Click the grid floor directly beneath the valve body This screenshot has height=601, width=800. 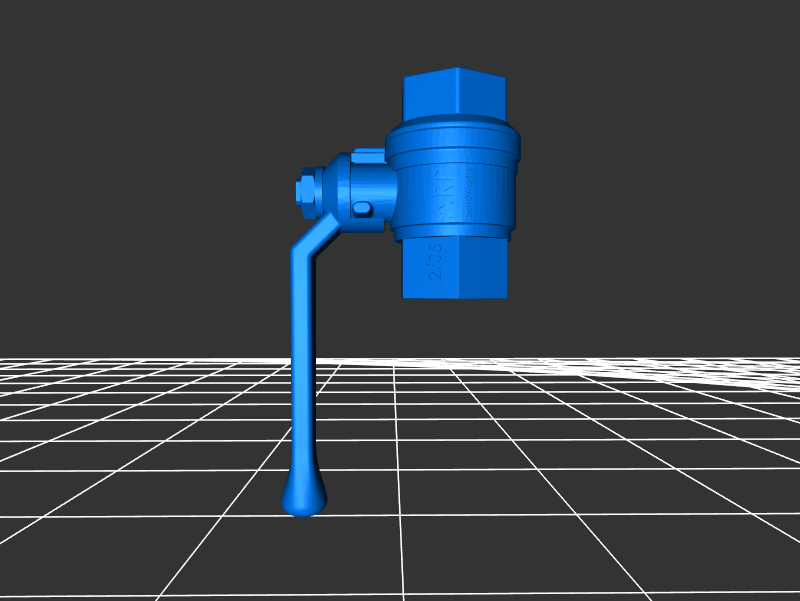[455, 400]
